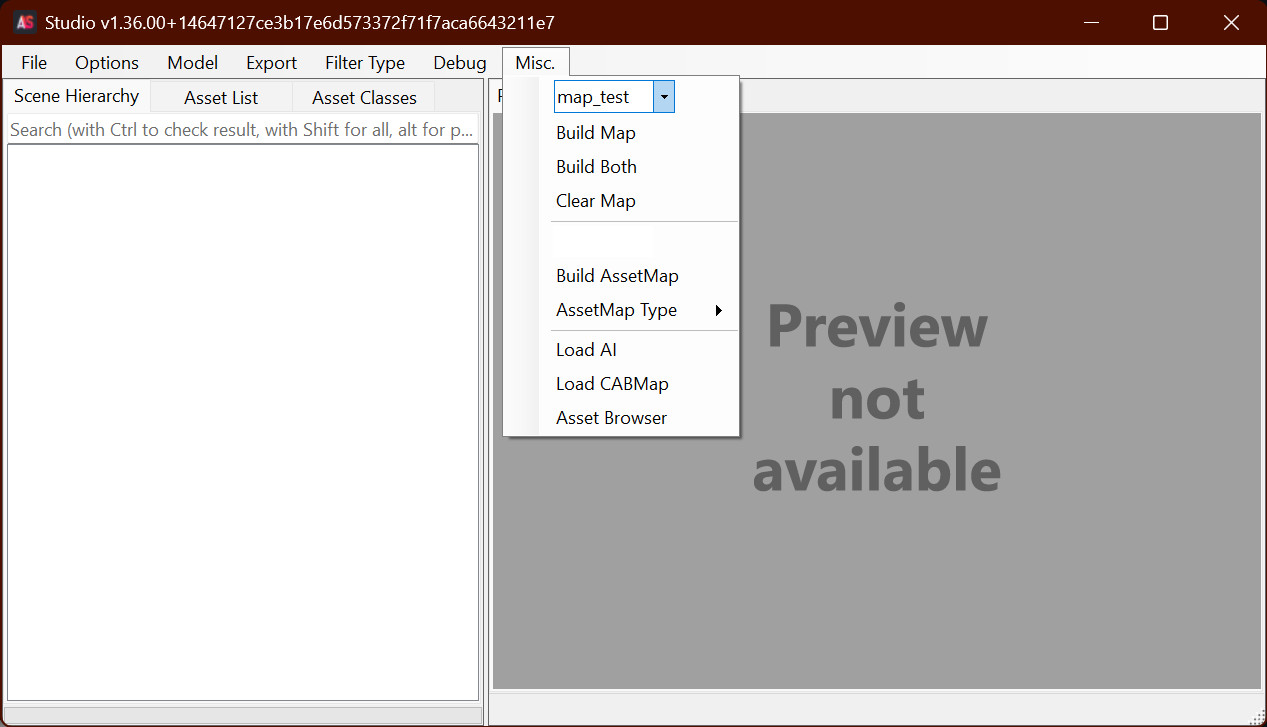Open the Export menu
Viewport: 1267px width, 727px height.
(272, 62)
